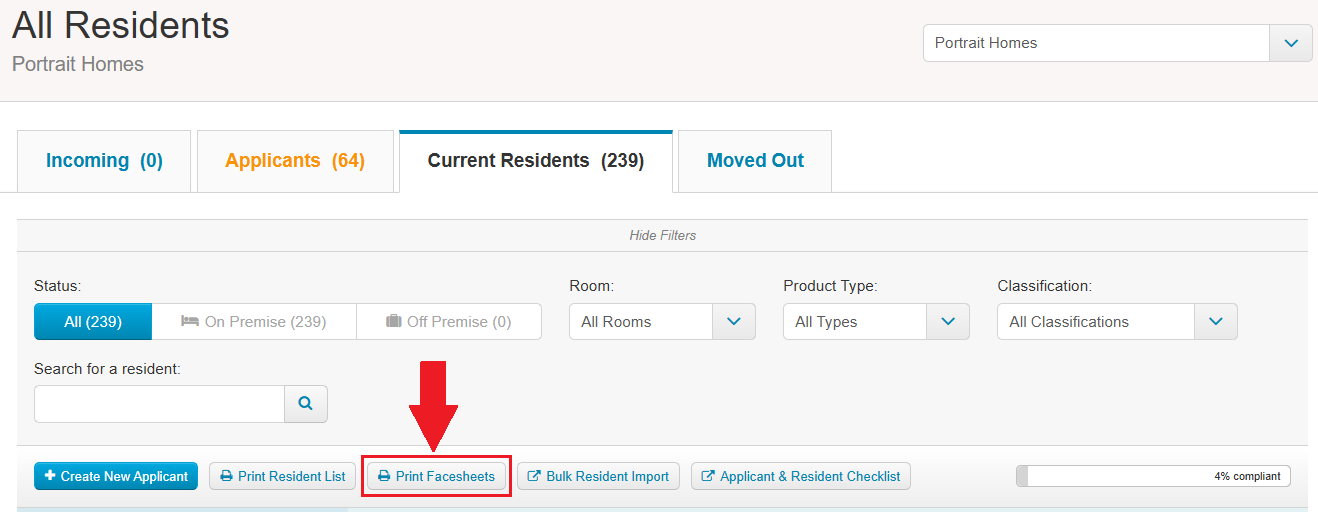The width and height of the screenshot is (1318, 512).
Task: Expand the All Rooms dropdown
Action: 662,322
